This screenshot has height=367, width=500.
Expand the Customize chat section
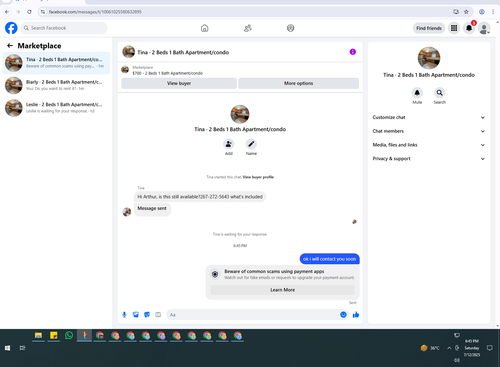pos(429,117)
